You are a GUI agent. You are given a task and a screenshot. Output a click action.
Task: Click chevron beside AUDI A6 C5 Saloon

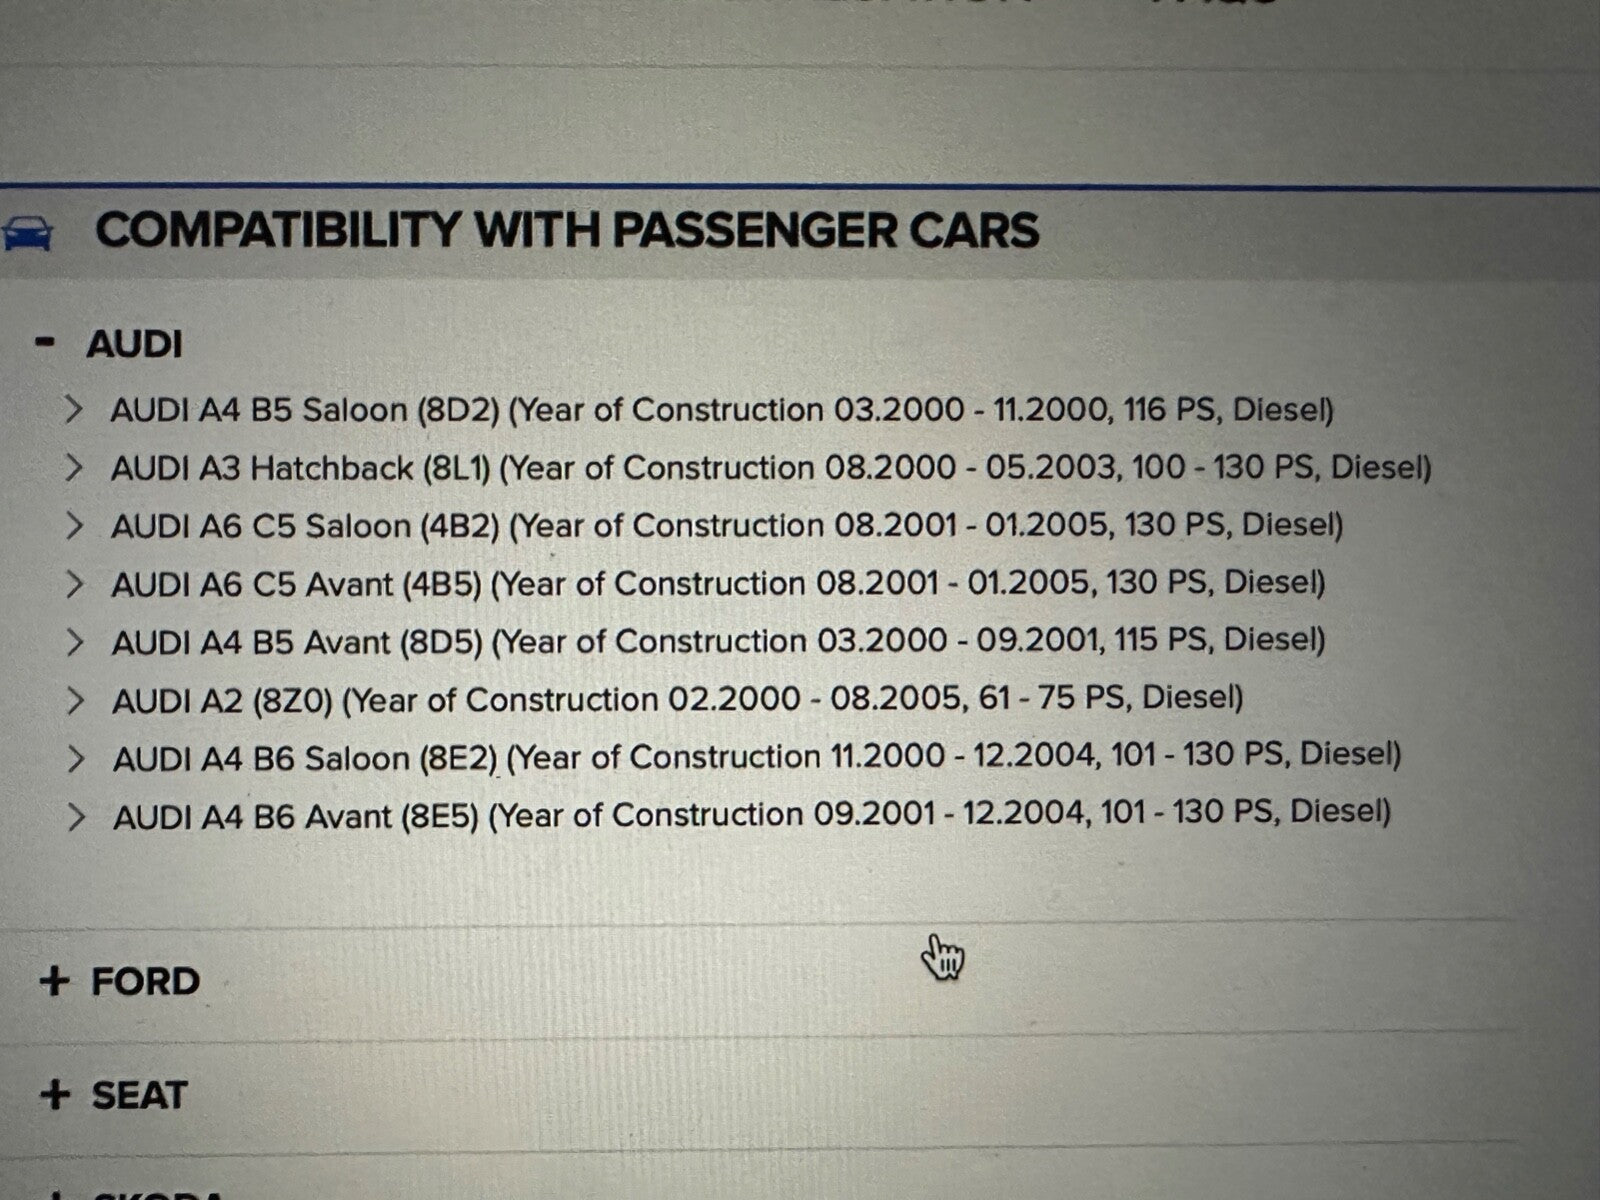(x=74, y=525)
